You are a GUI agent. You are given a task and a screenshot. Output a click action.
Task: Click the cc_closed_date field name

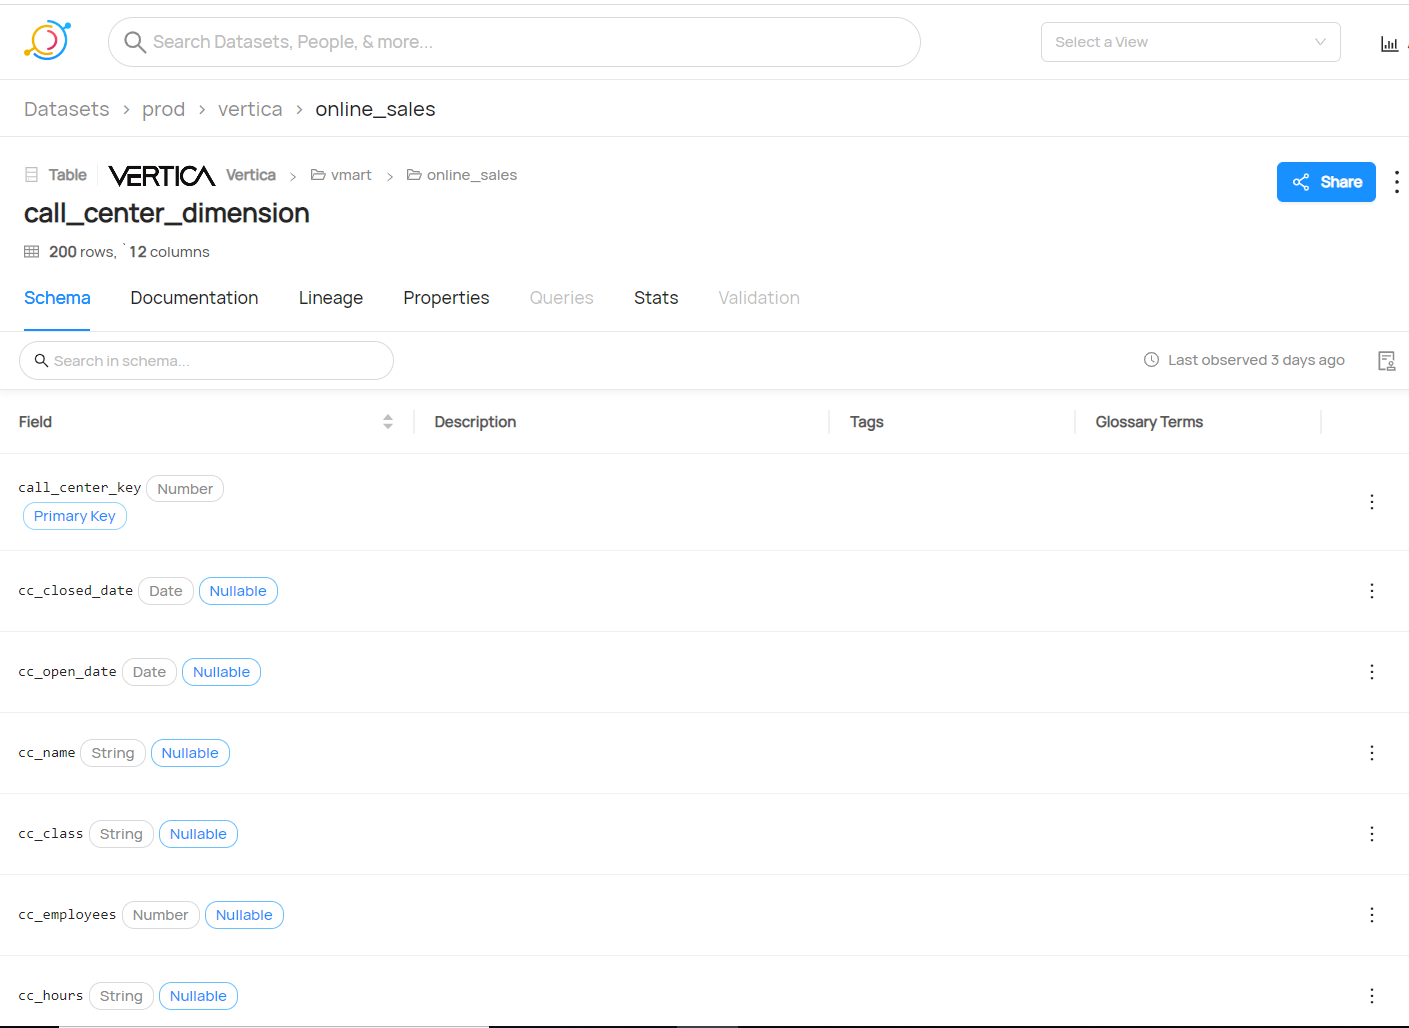76,591
